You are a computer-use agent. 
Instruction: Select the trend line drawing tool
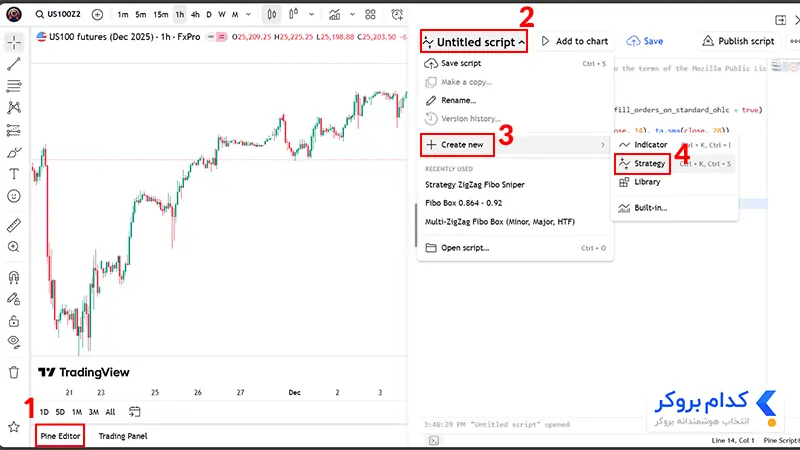click(14, 64)
